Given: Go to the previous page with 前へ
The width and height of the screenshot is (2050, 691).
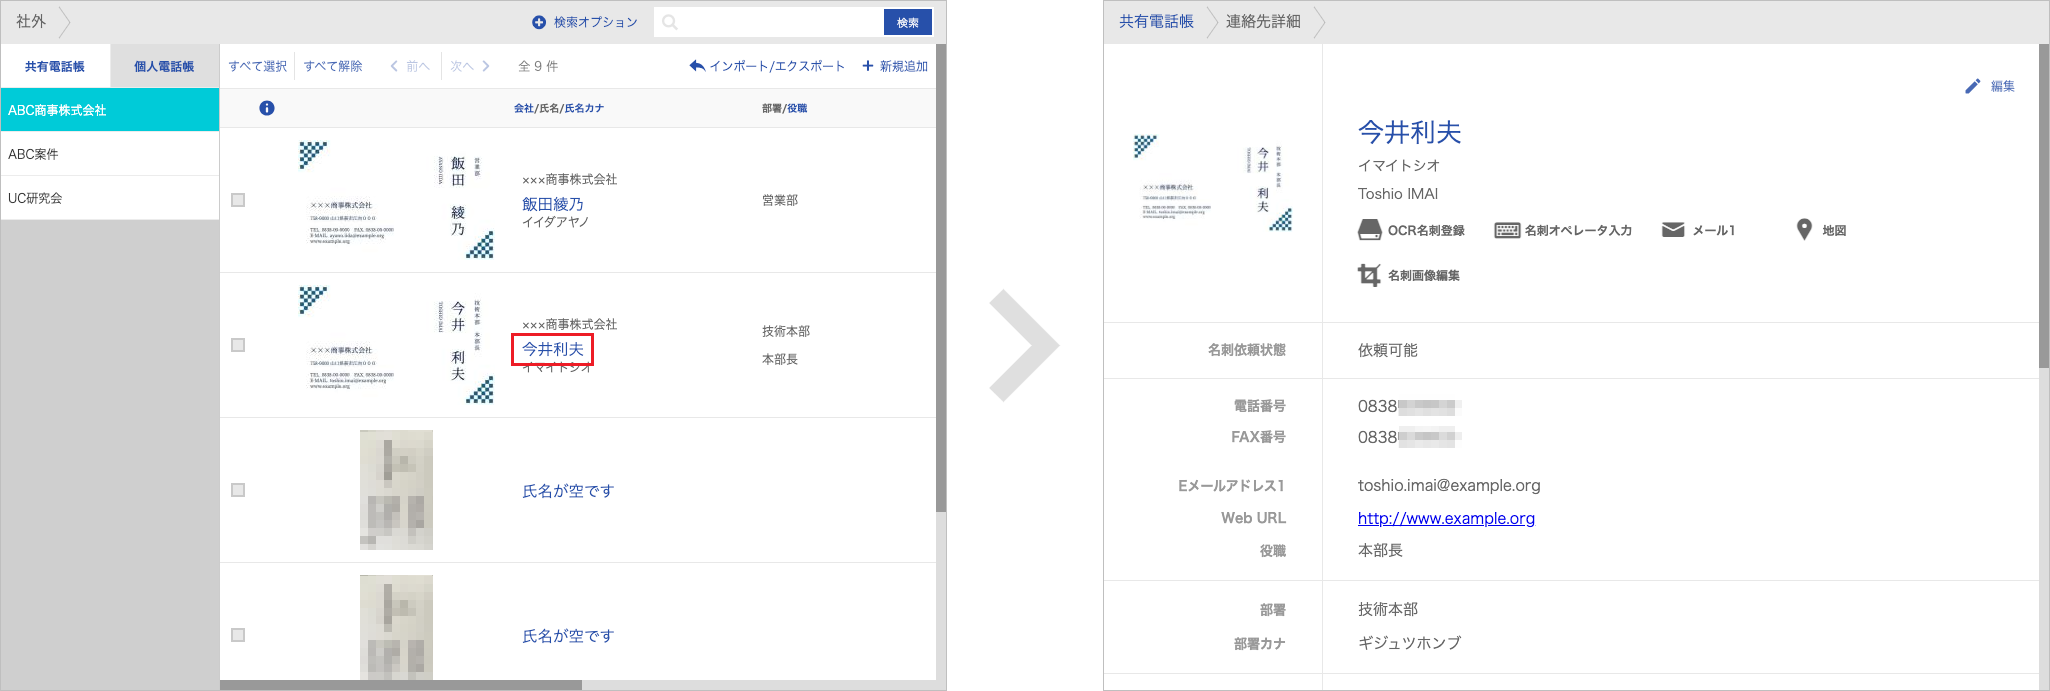Looking at the screenshot, I should (410, 66).
